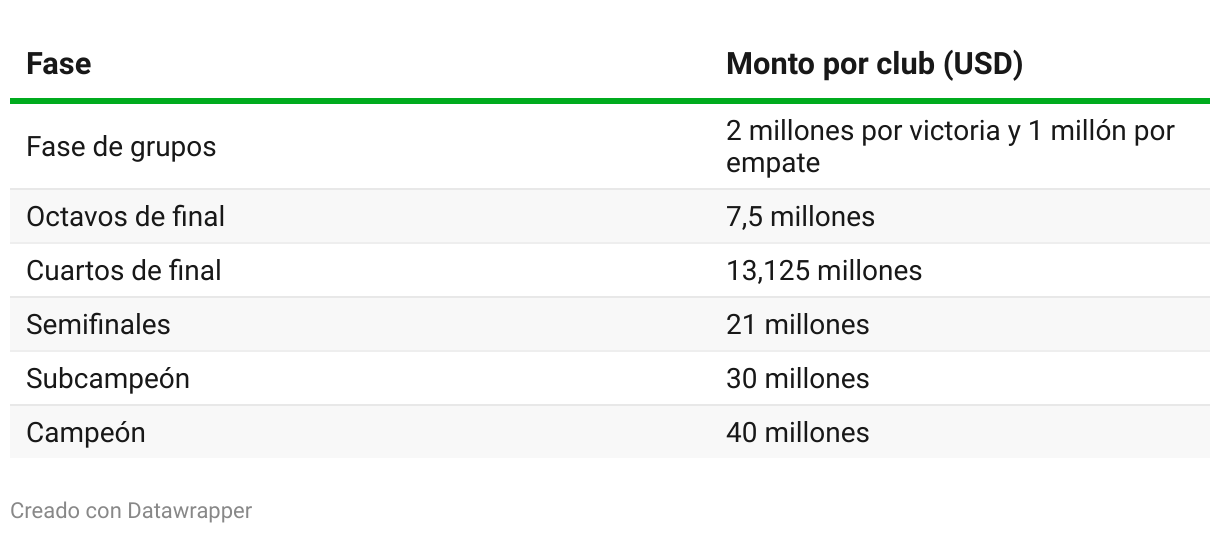Image resolution: width=1220 pixels, height=534 pixels.
Task: Click the Monto por club (USD) header
Action: (x=874, y=64)
